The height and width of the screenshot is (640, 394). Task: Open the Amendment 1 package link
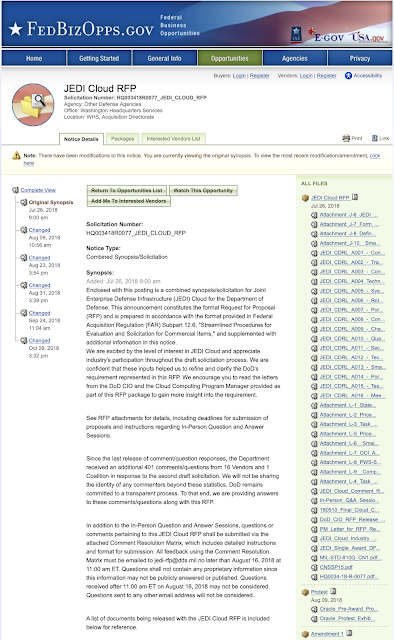click(x=327, y=634)
